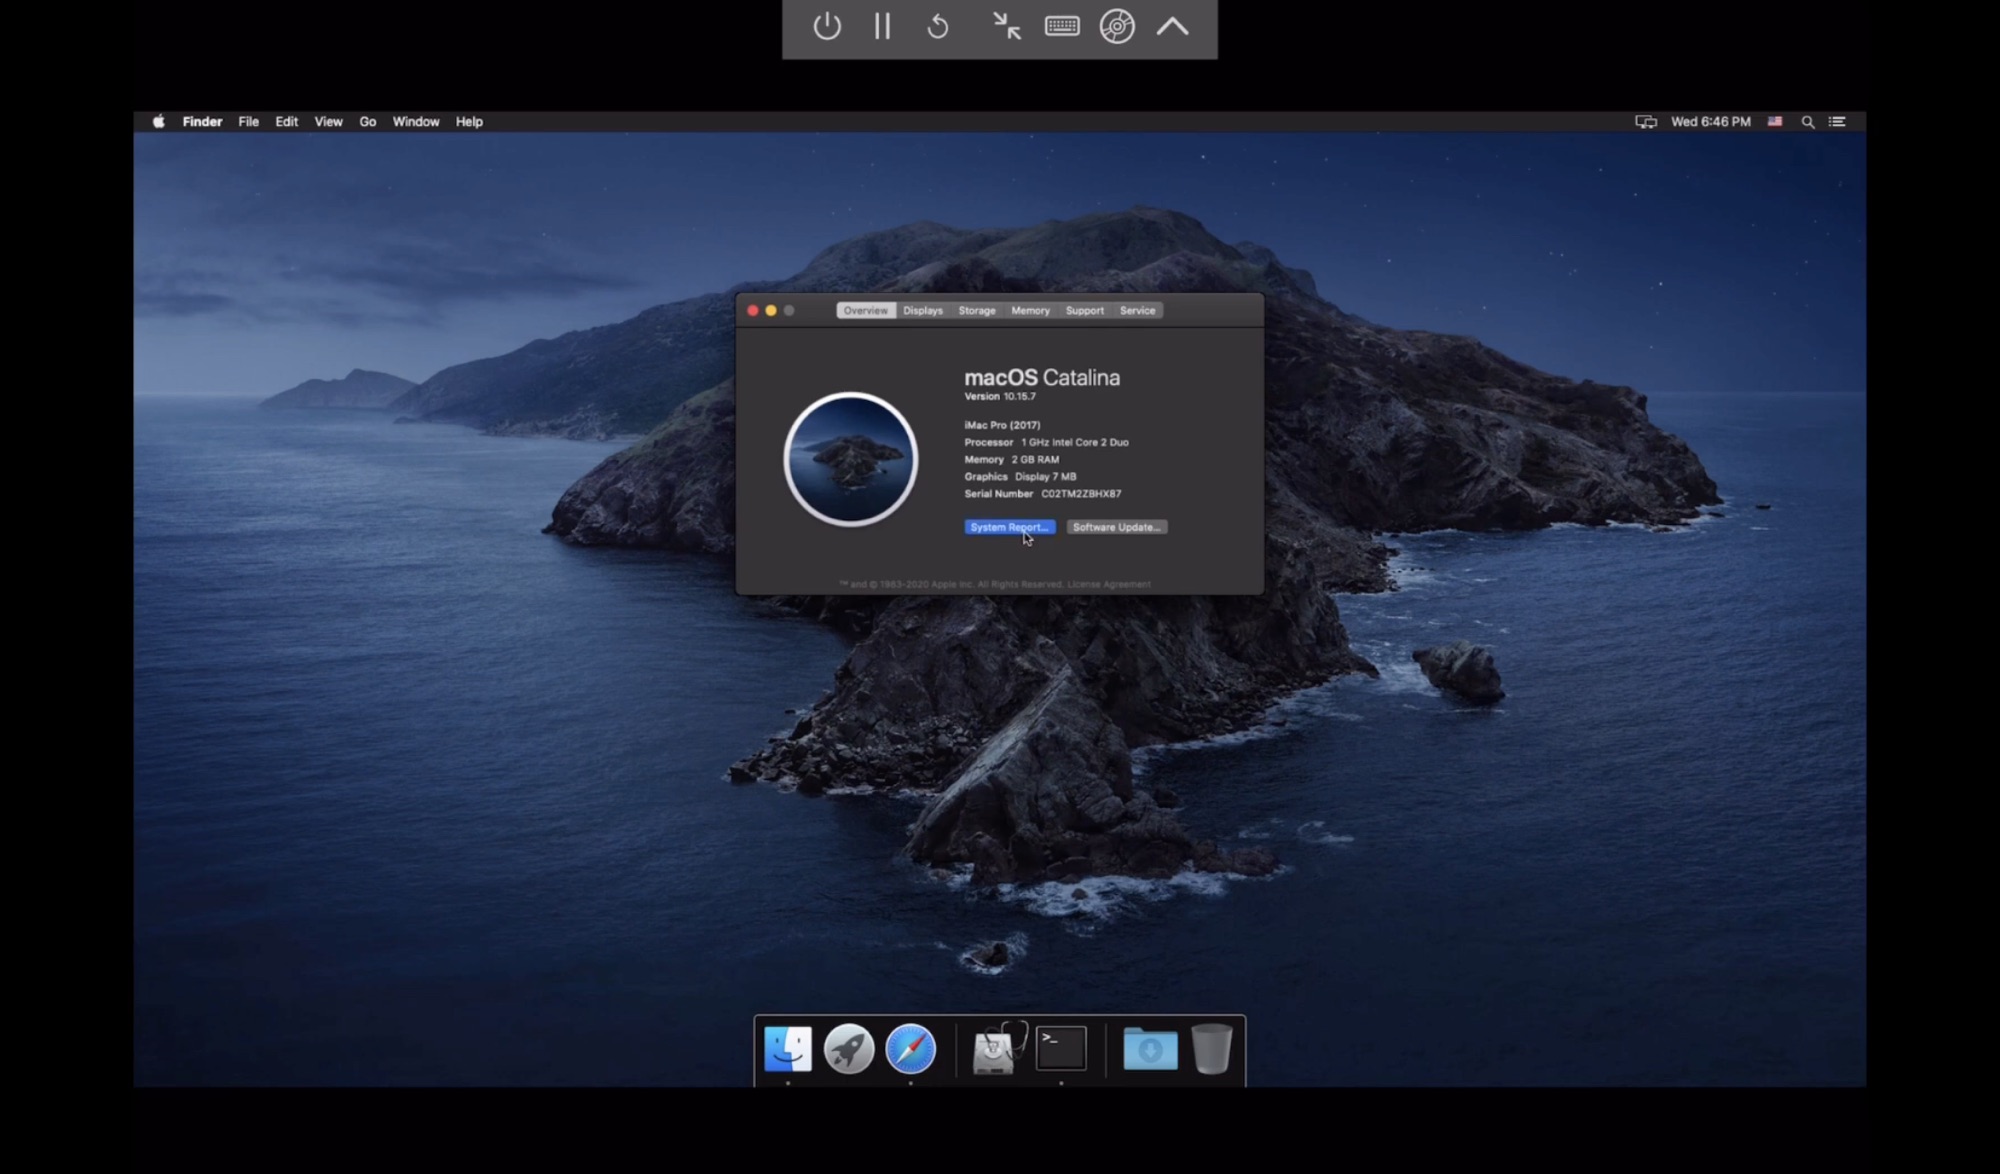Screen dimensions: 2000x1174
Task: Click the VM power button icon
Action: pyautogui.click(x=827, y=26)
